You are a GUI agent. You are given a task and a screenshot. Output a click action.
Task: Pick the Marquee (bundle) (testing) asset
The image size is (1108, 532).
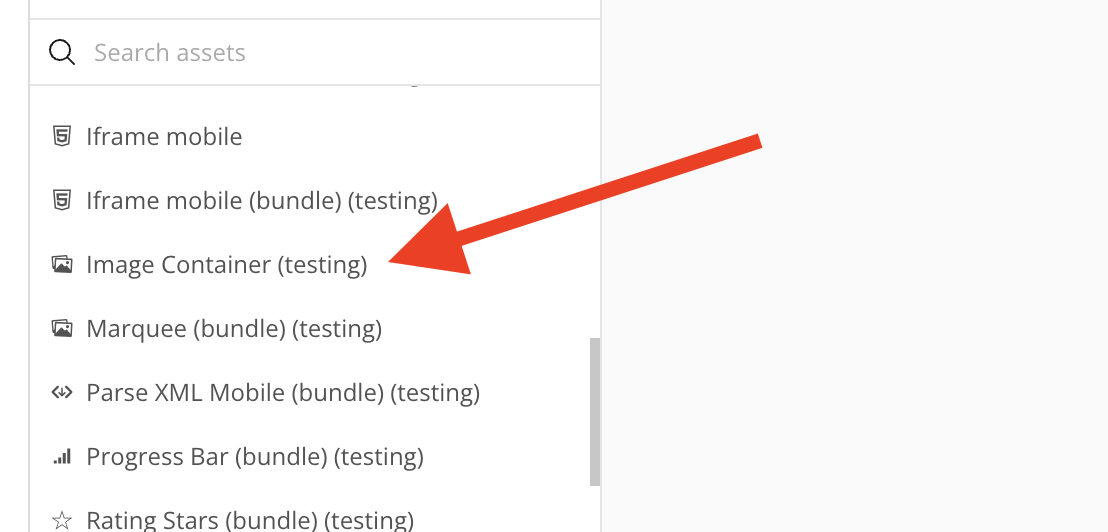pyautogui.click(x=234, y=328)
